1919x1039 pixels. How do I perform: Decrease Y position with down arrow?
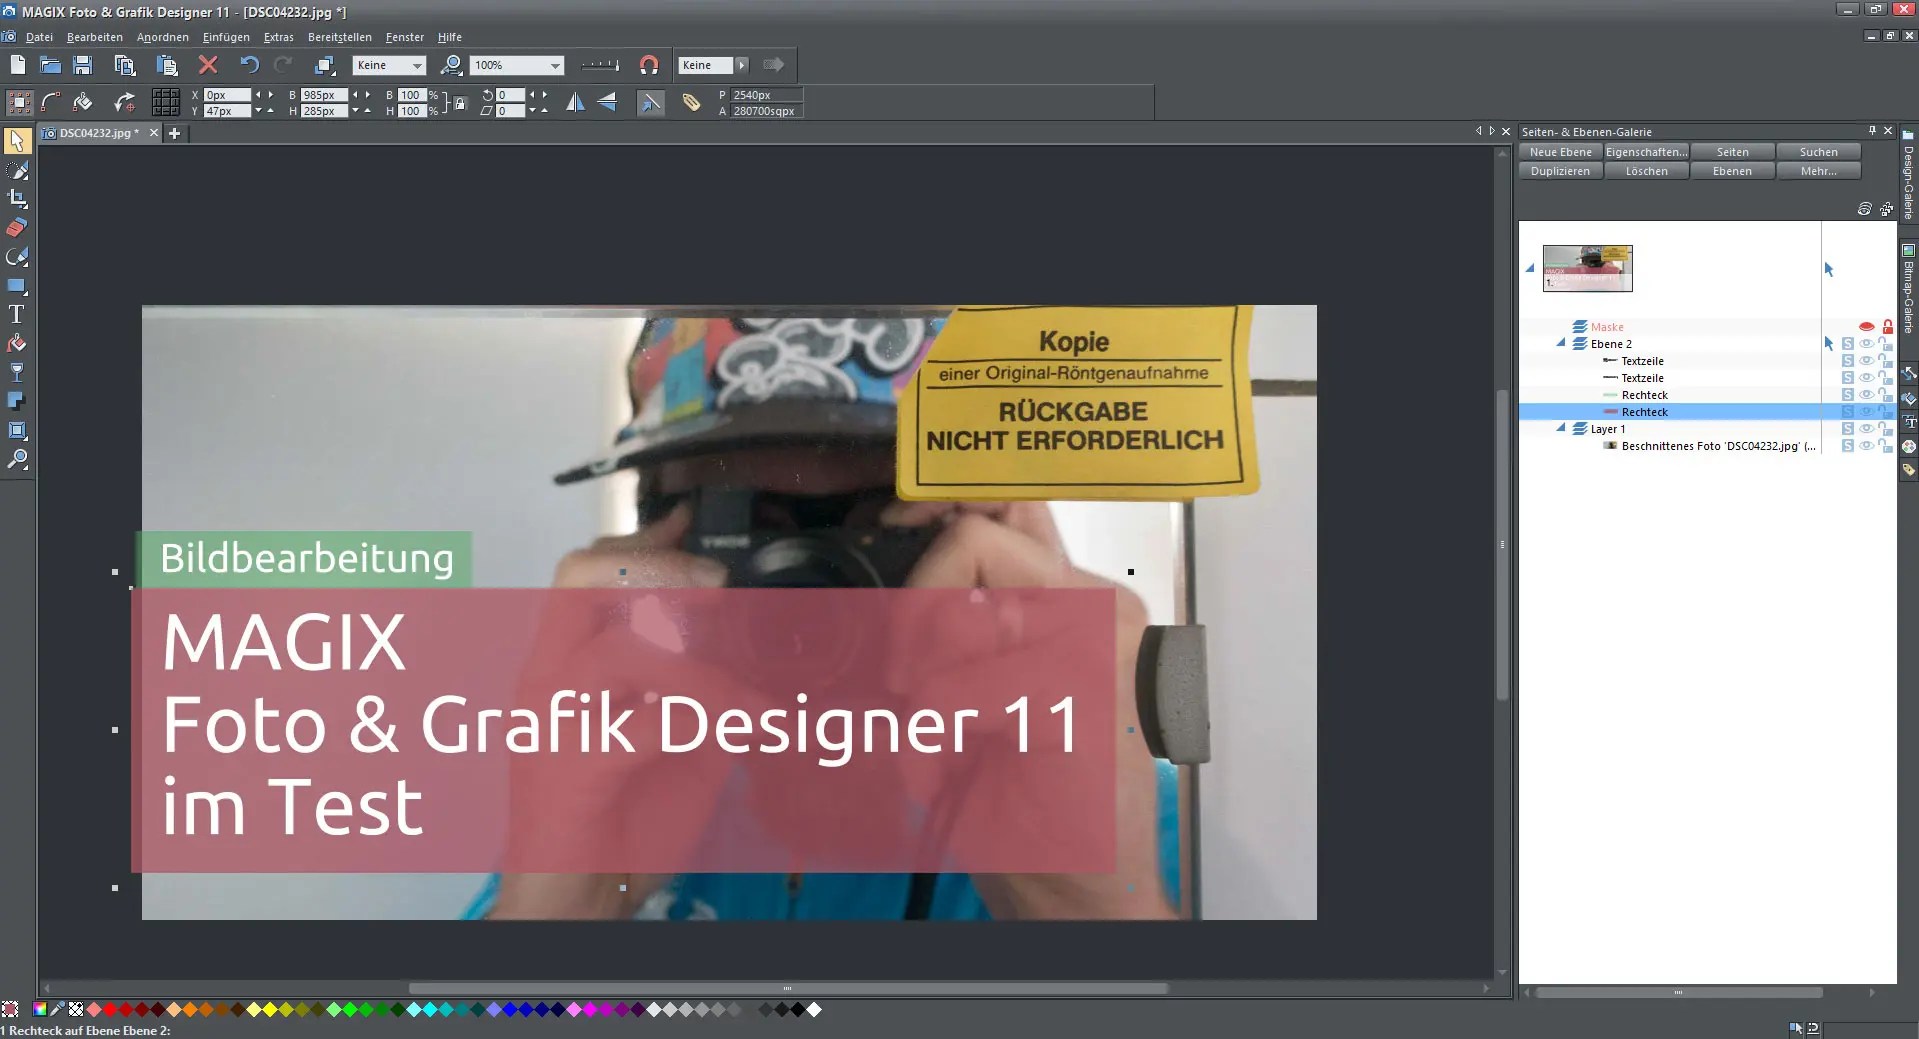pyautogui.click(x=258, y=111)
